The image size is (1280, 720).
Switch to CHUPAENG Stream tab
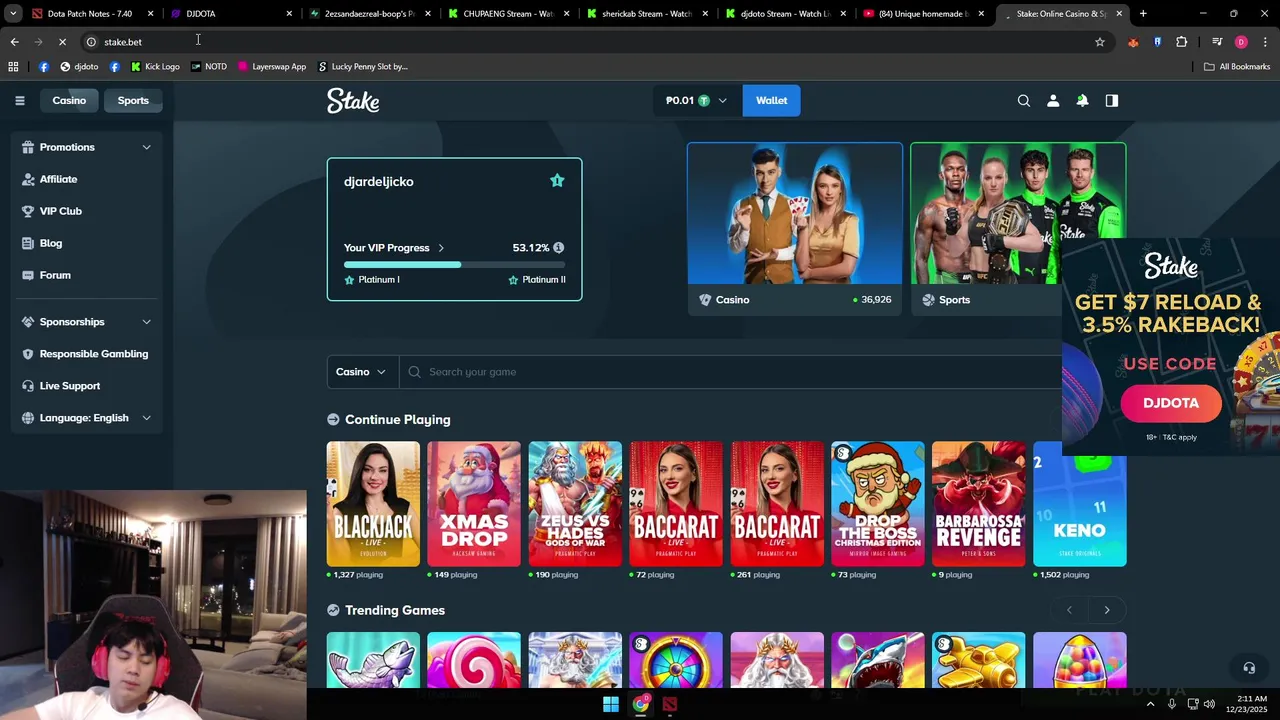507,14
